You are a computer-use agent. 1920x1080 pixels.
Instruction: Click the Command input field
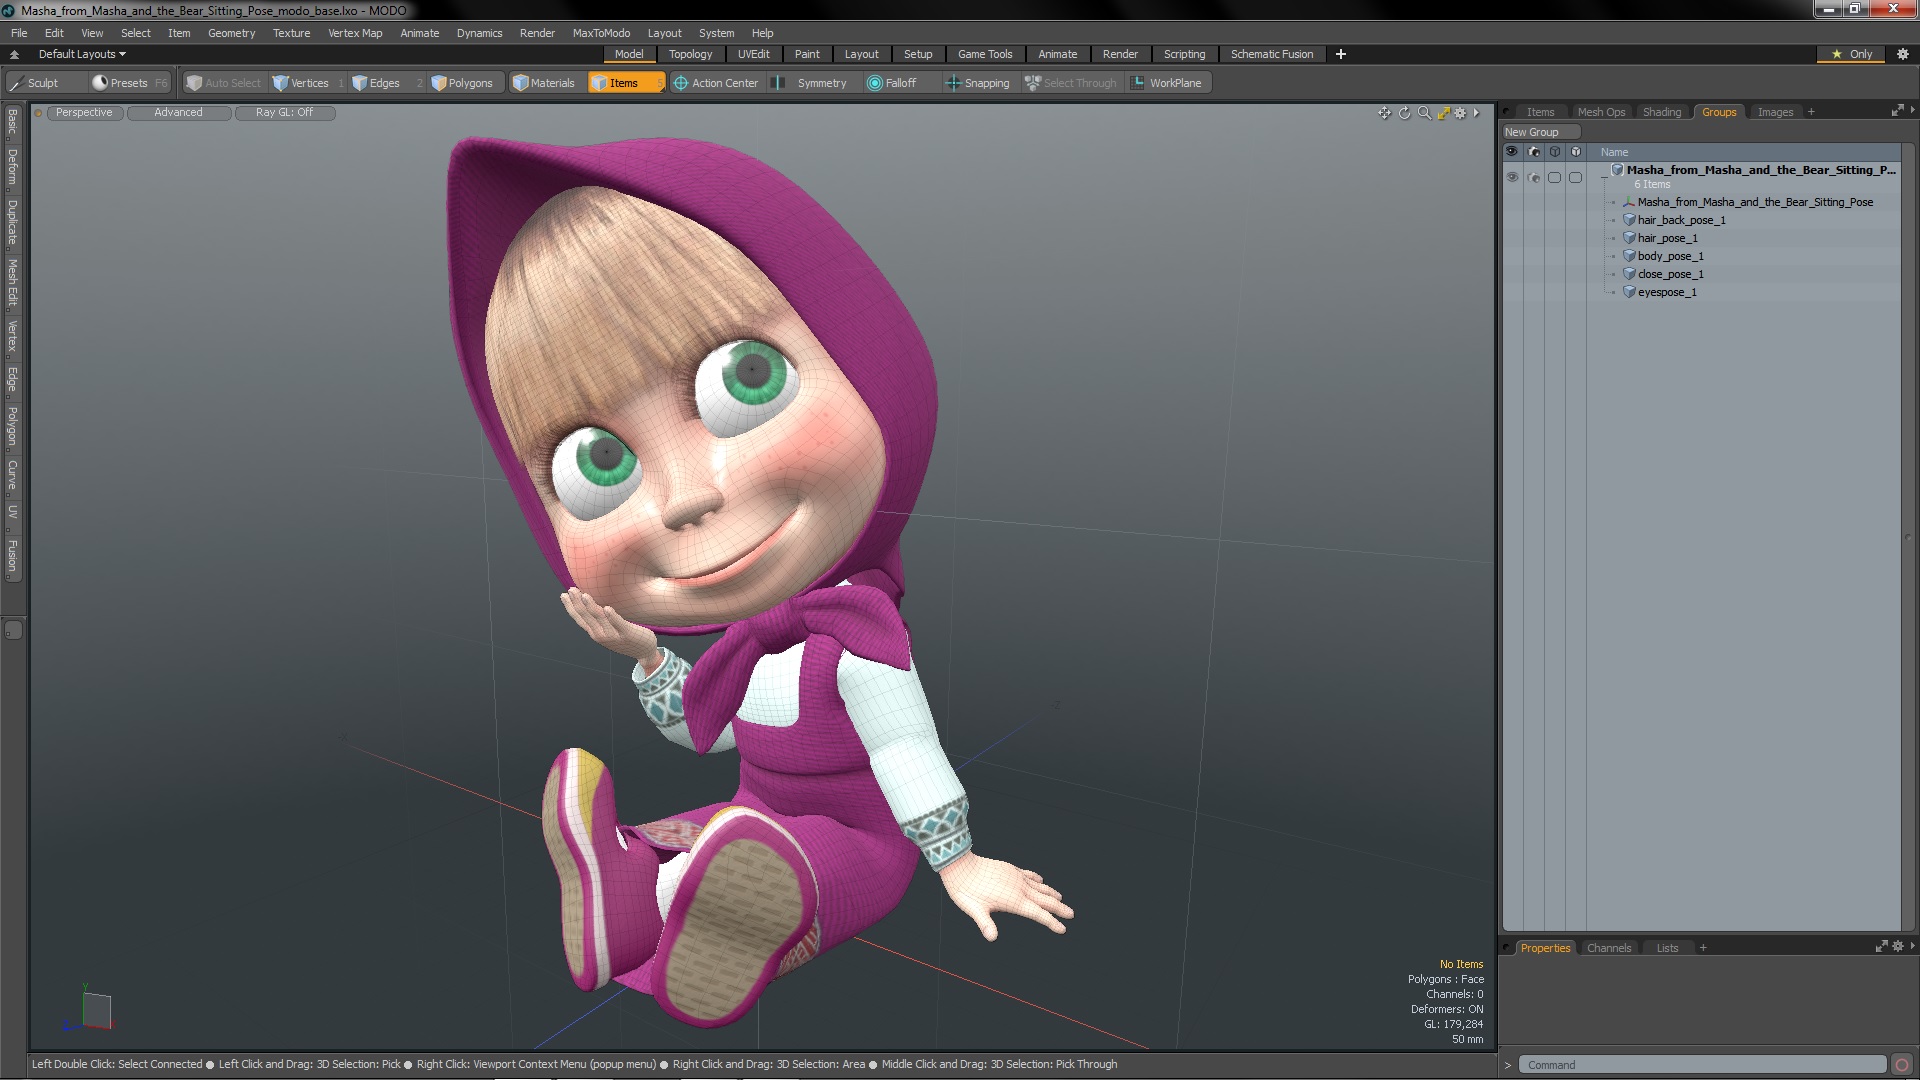tap(1702, 1065)
